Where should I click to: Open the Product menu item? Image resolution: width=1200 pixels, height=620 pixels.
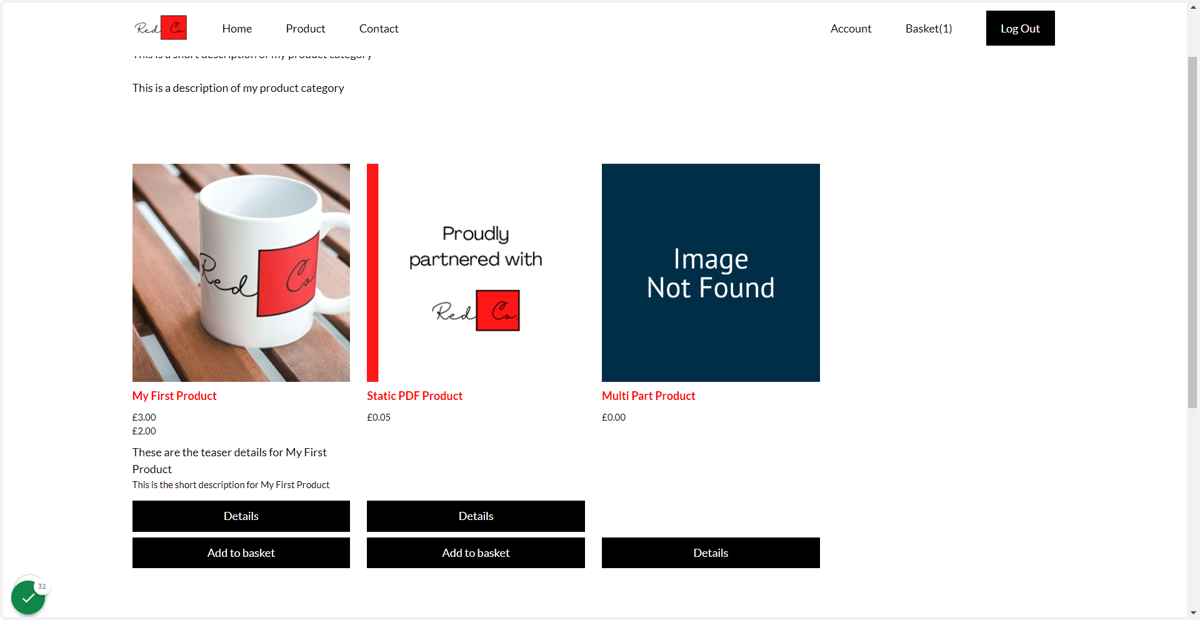click(x=305, y=28)
